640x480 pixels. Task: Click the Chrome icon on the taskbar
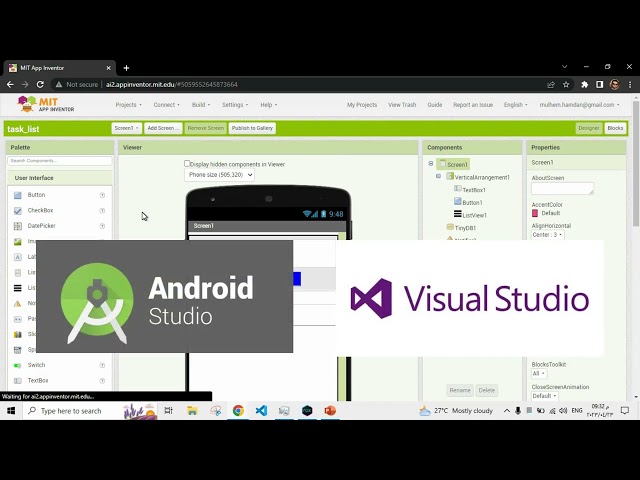pos(238,410)
